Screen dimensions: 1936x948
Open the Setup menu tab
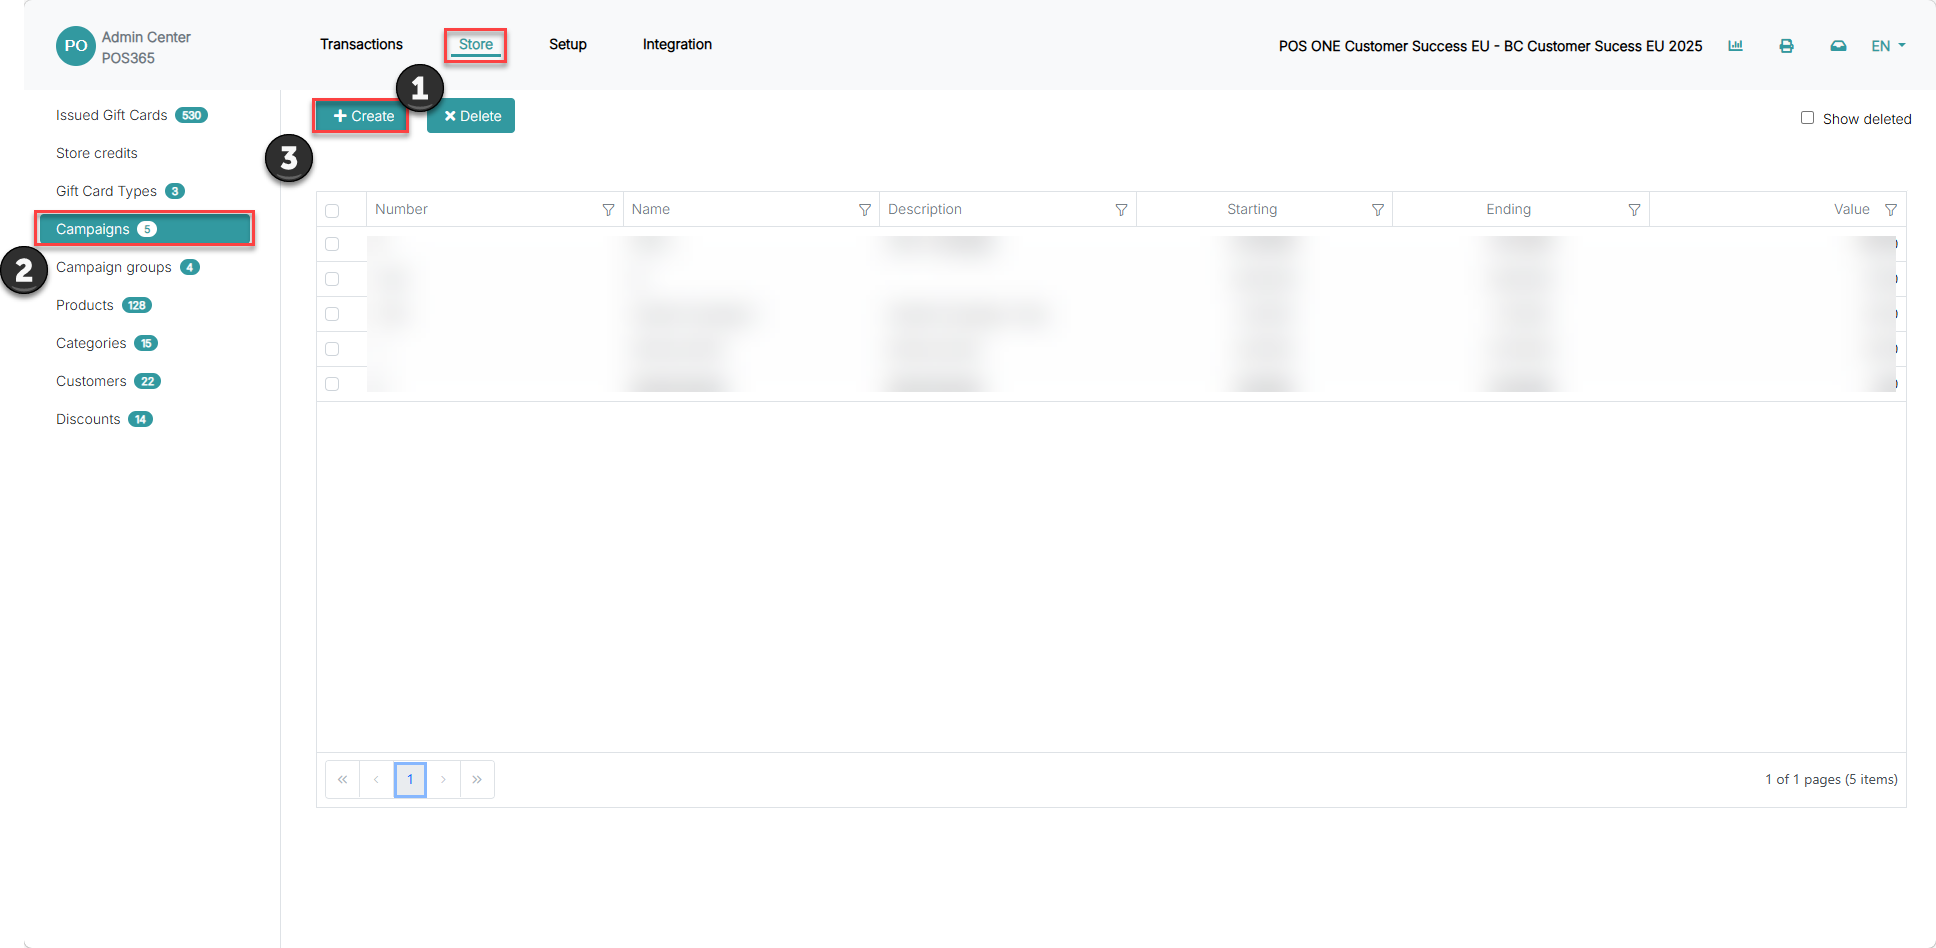[568, 44]
